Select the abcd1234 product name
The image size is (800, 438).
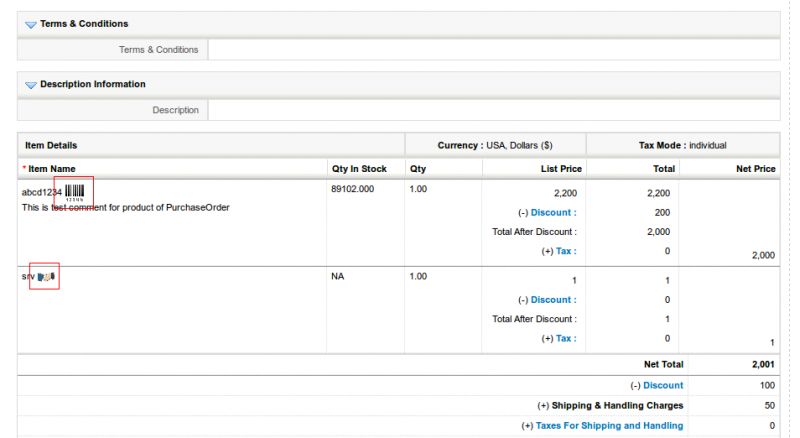(42, 192)
